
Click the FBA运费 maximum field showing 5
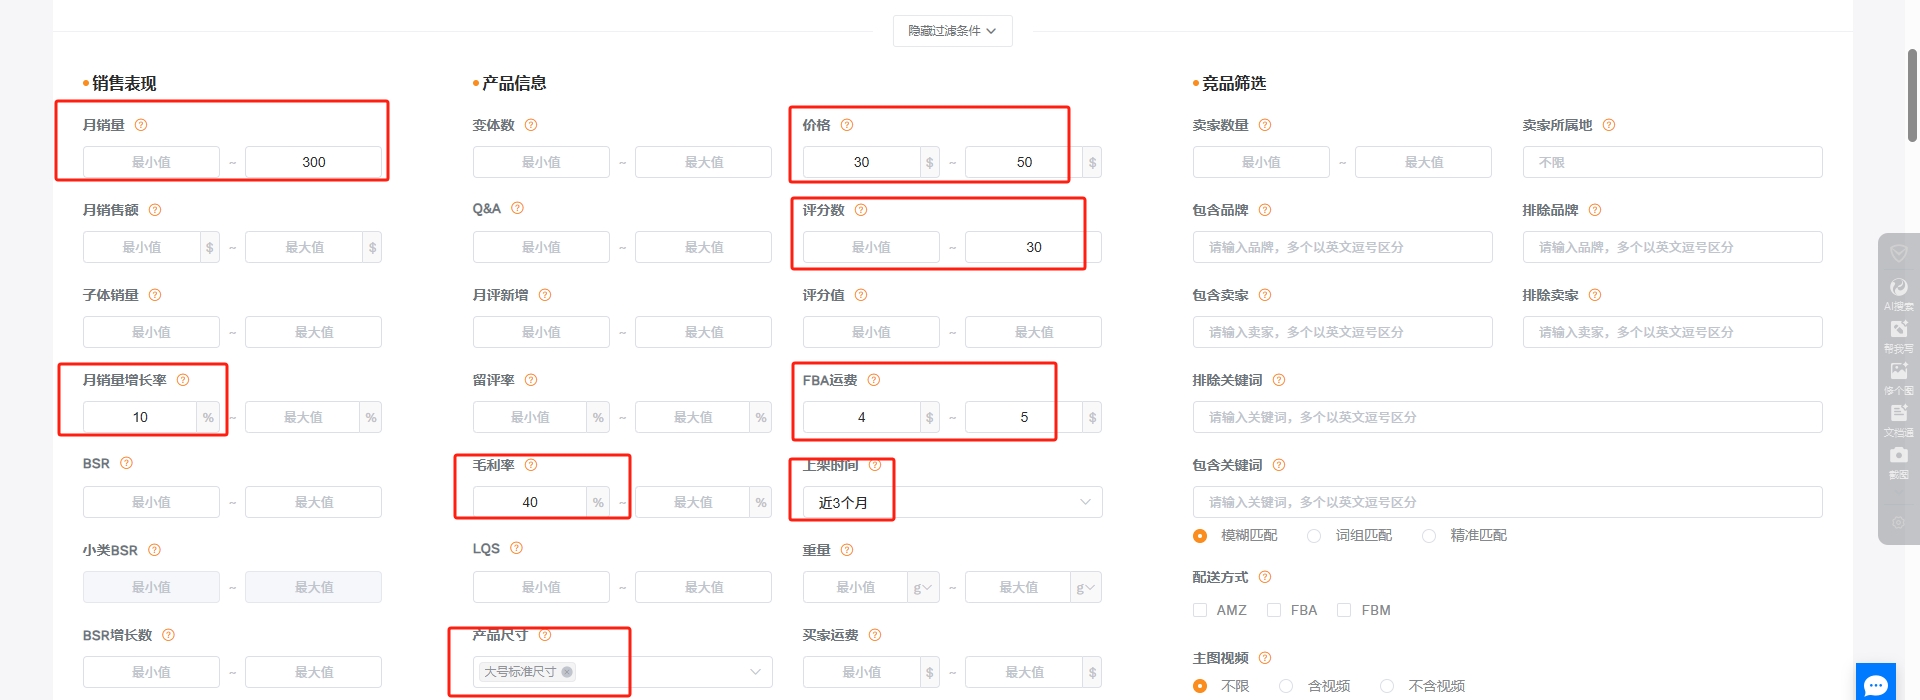point(1024,417)
